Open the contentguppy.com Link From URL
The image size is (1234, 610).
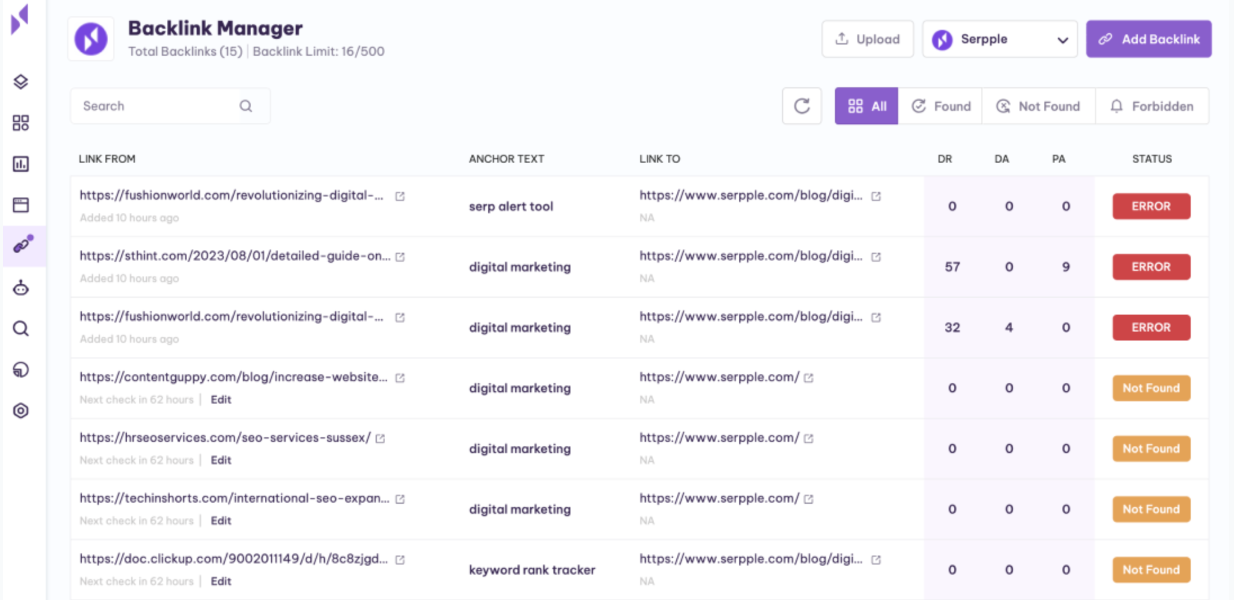point(233,377)
